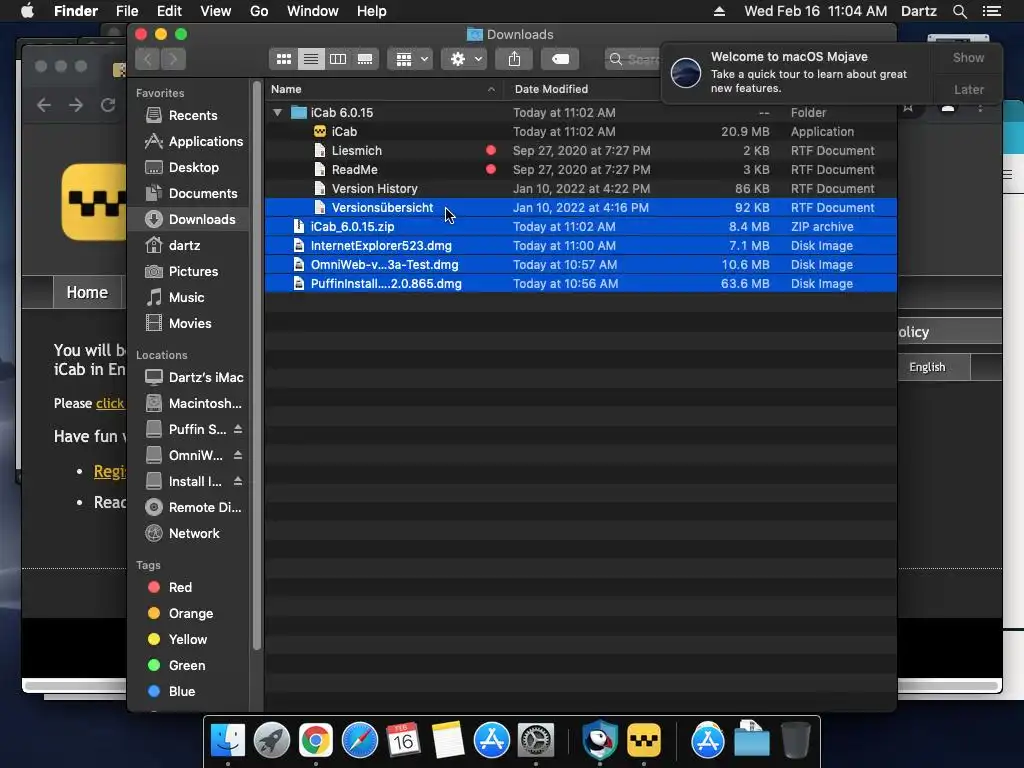Open the group-by arrangement dropdown

(410, 59)
